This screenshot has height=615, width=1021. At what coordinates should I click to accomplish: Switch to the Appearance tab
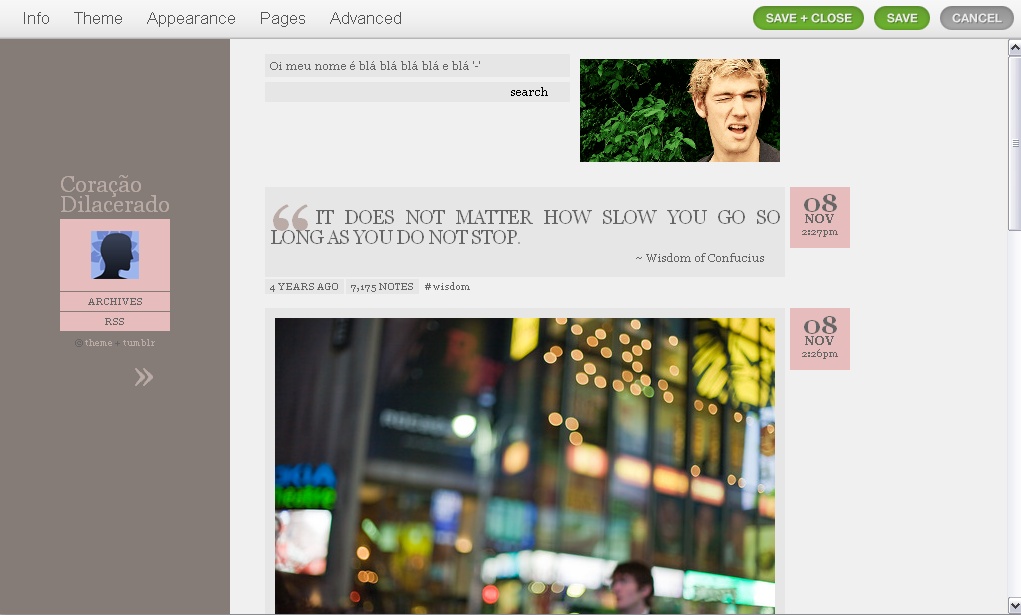click(191, 18)
